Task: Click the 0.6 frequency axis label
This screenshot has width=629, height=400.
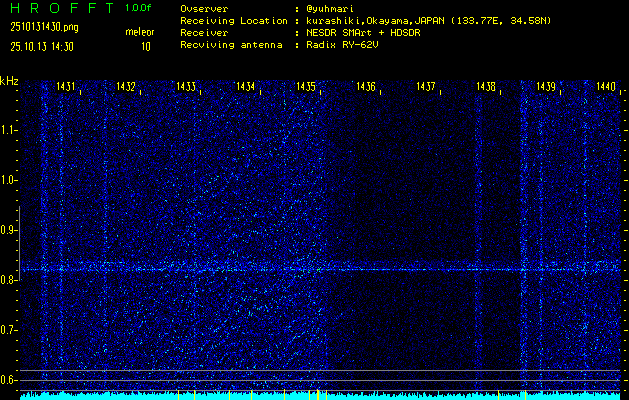Action: 9,380
